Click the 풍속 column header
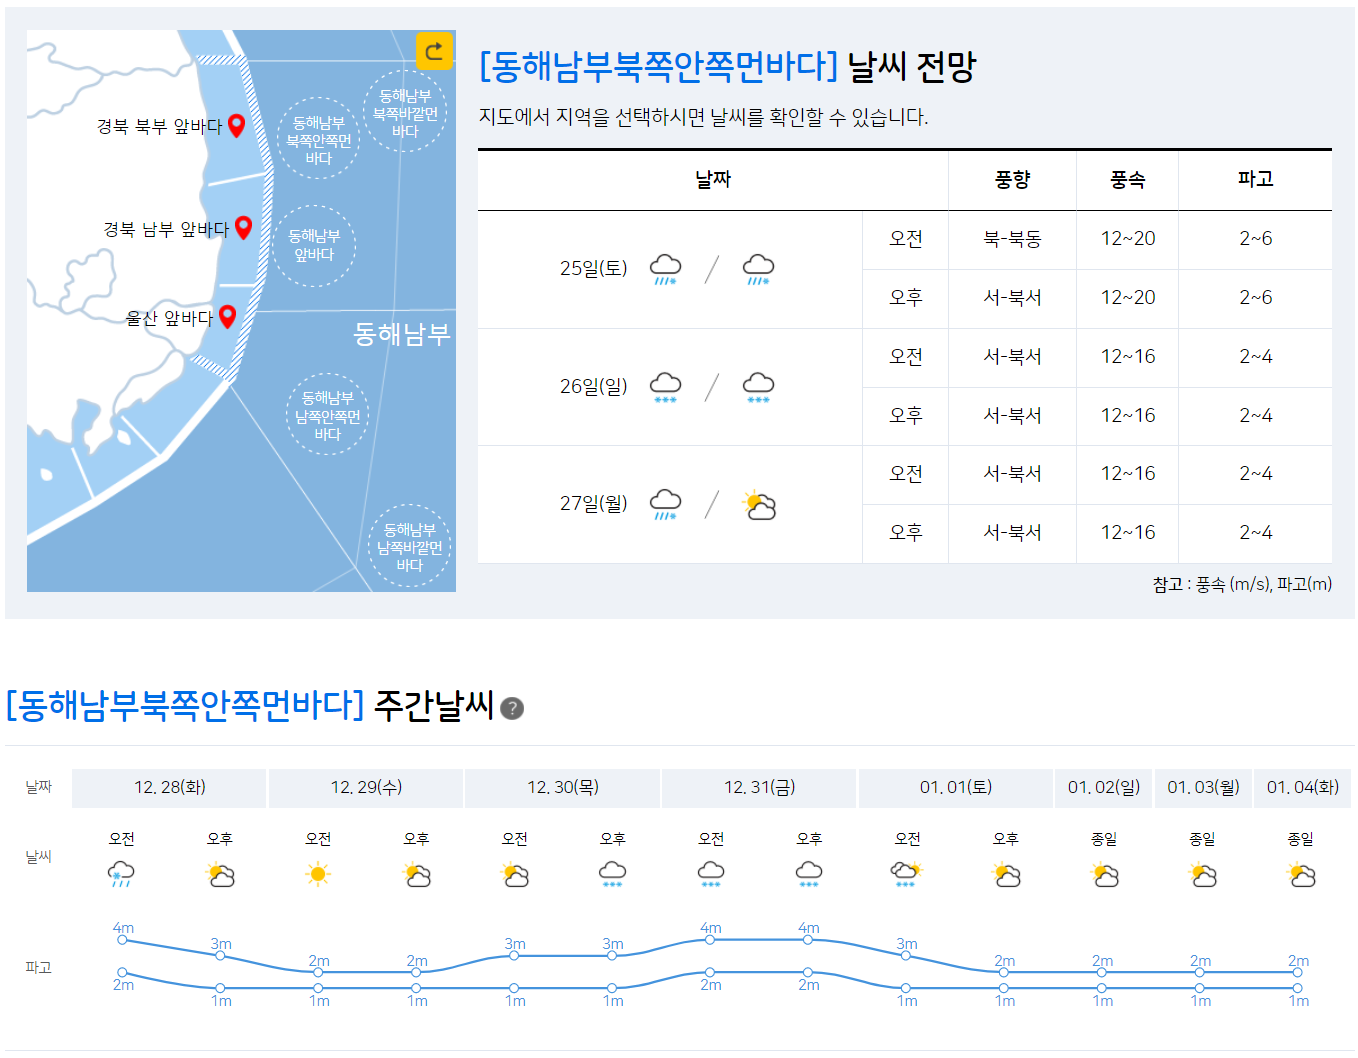The width and height of the screenshot is (1358, 1058). 1127,180
